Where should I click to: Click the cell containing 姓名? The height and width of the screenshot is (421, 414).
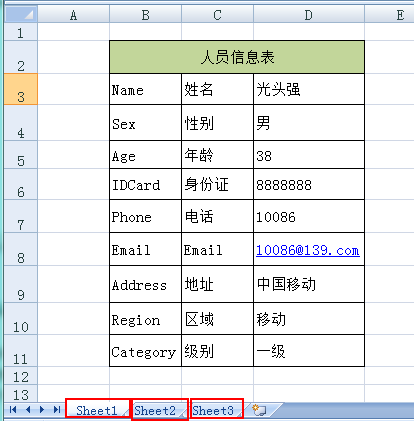(x=217, y=89)
